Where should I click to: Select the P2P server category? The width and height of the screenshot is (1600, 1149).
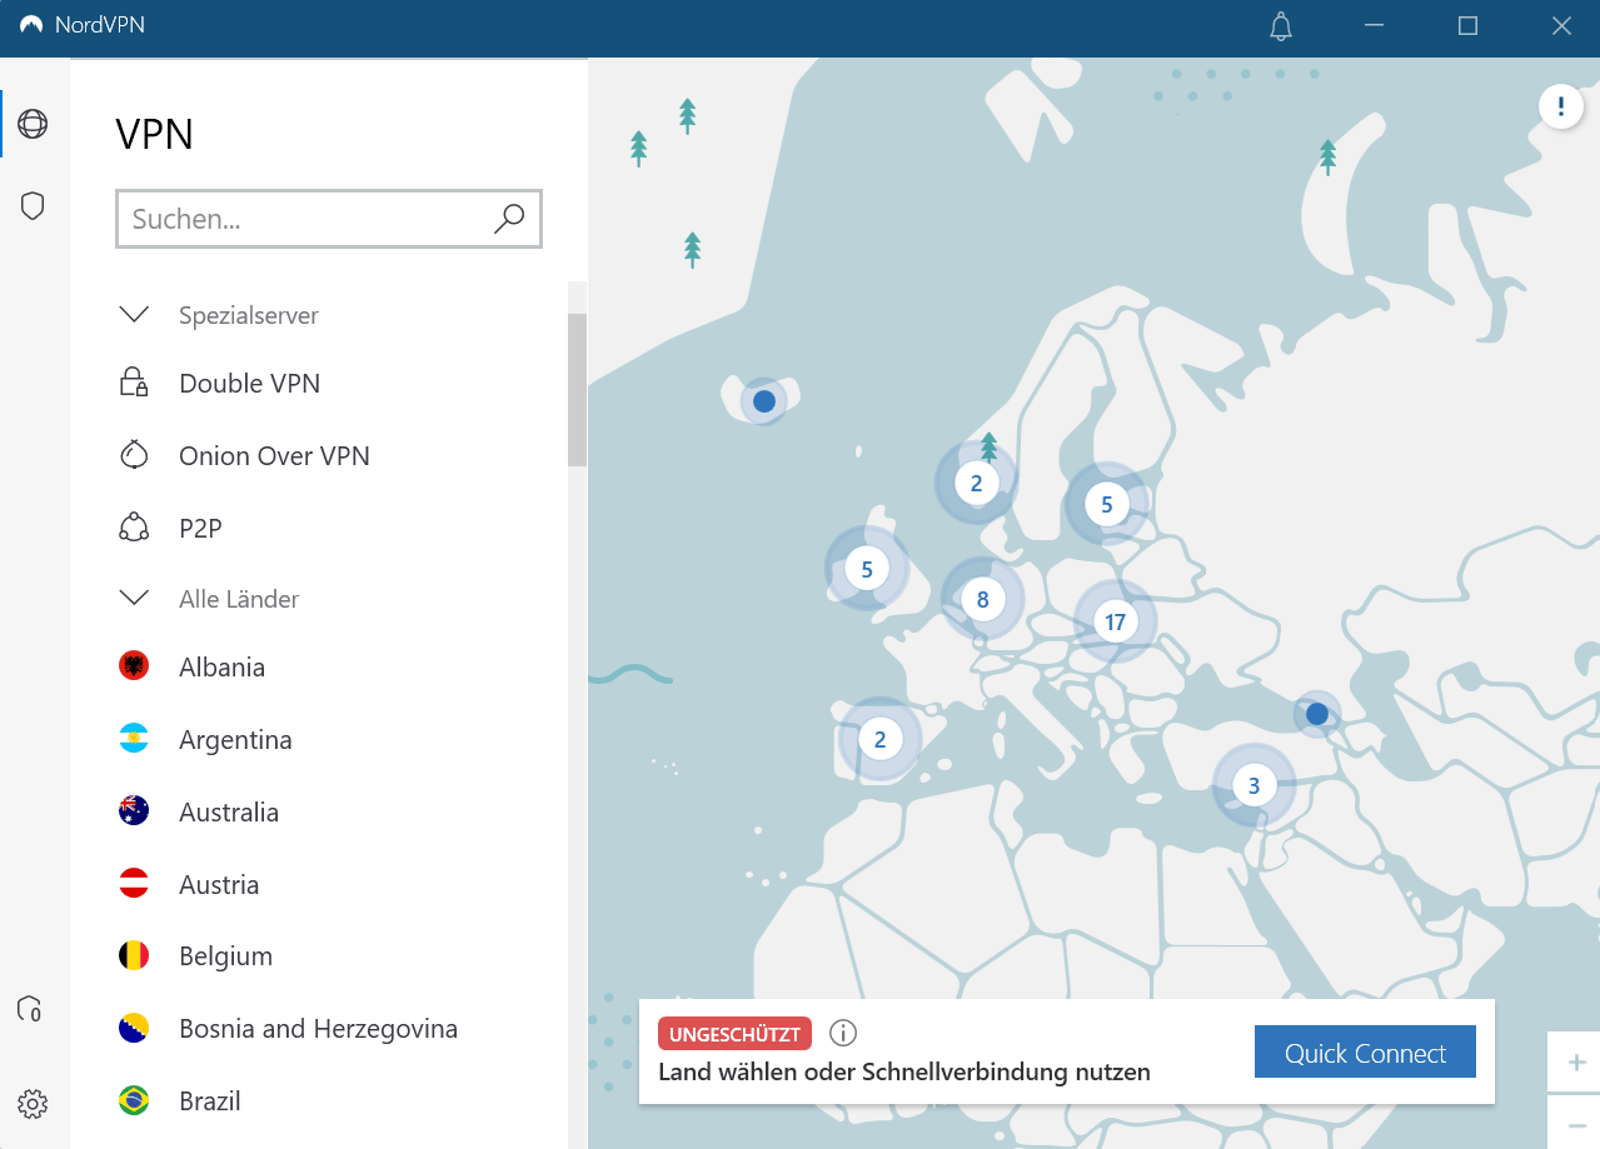(200, 527)
